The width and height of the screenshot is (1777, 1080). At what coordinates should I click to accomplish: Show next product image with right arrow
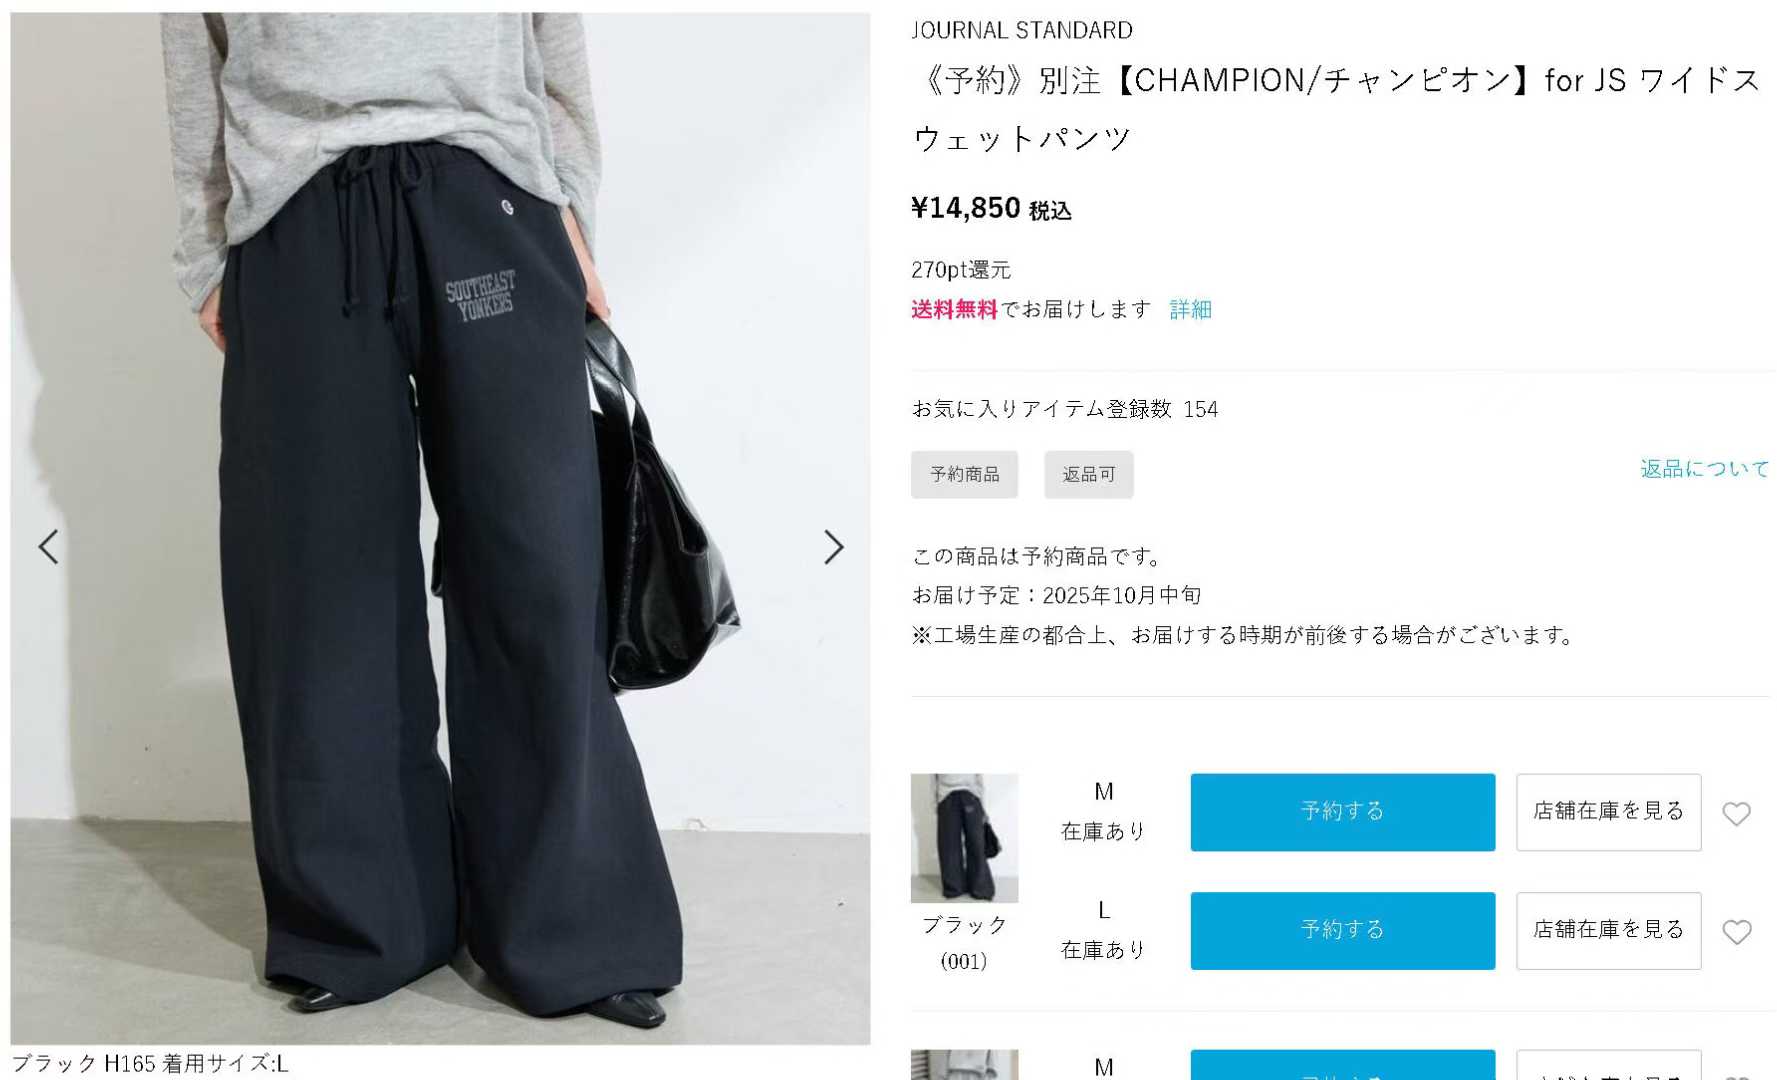click(x=833, y=547)
